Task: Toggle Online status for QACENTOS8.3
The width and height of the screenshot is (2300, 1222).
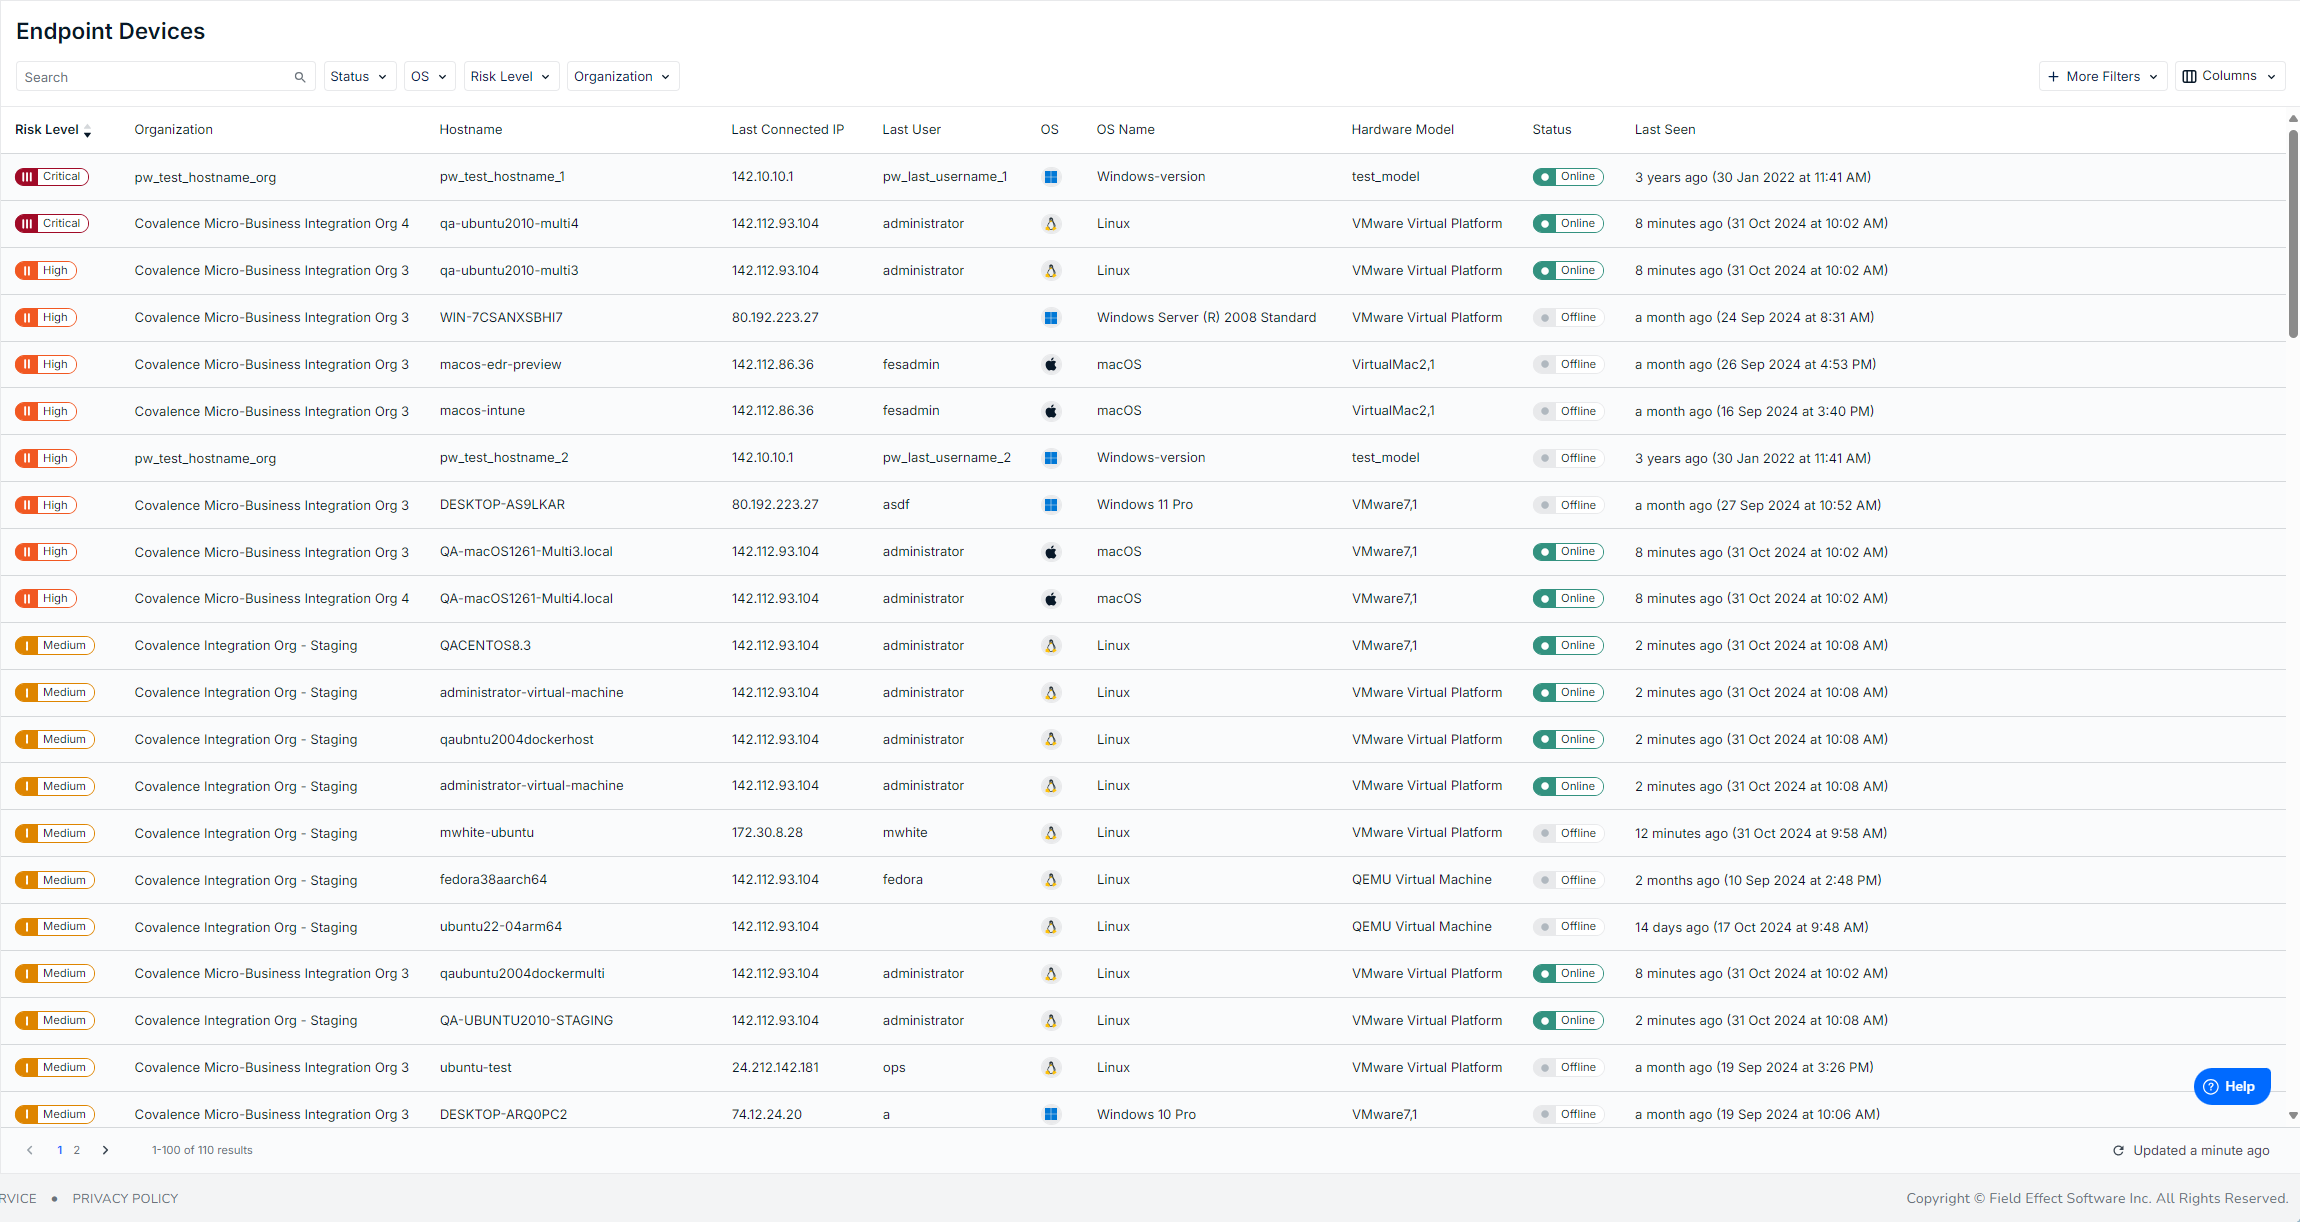Action: tap(1567, 646)
